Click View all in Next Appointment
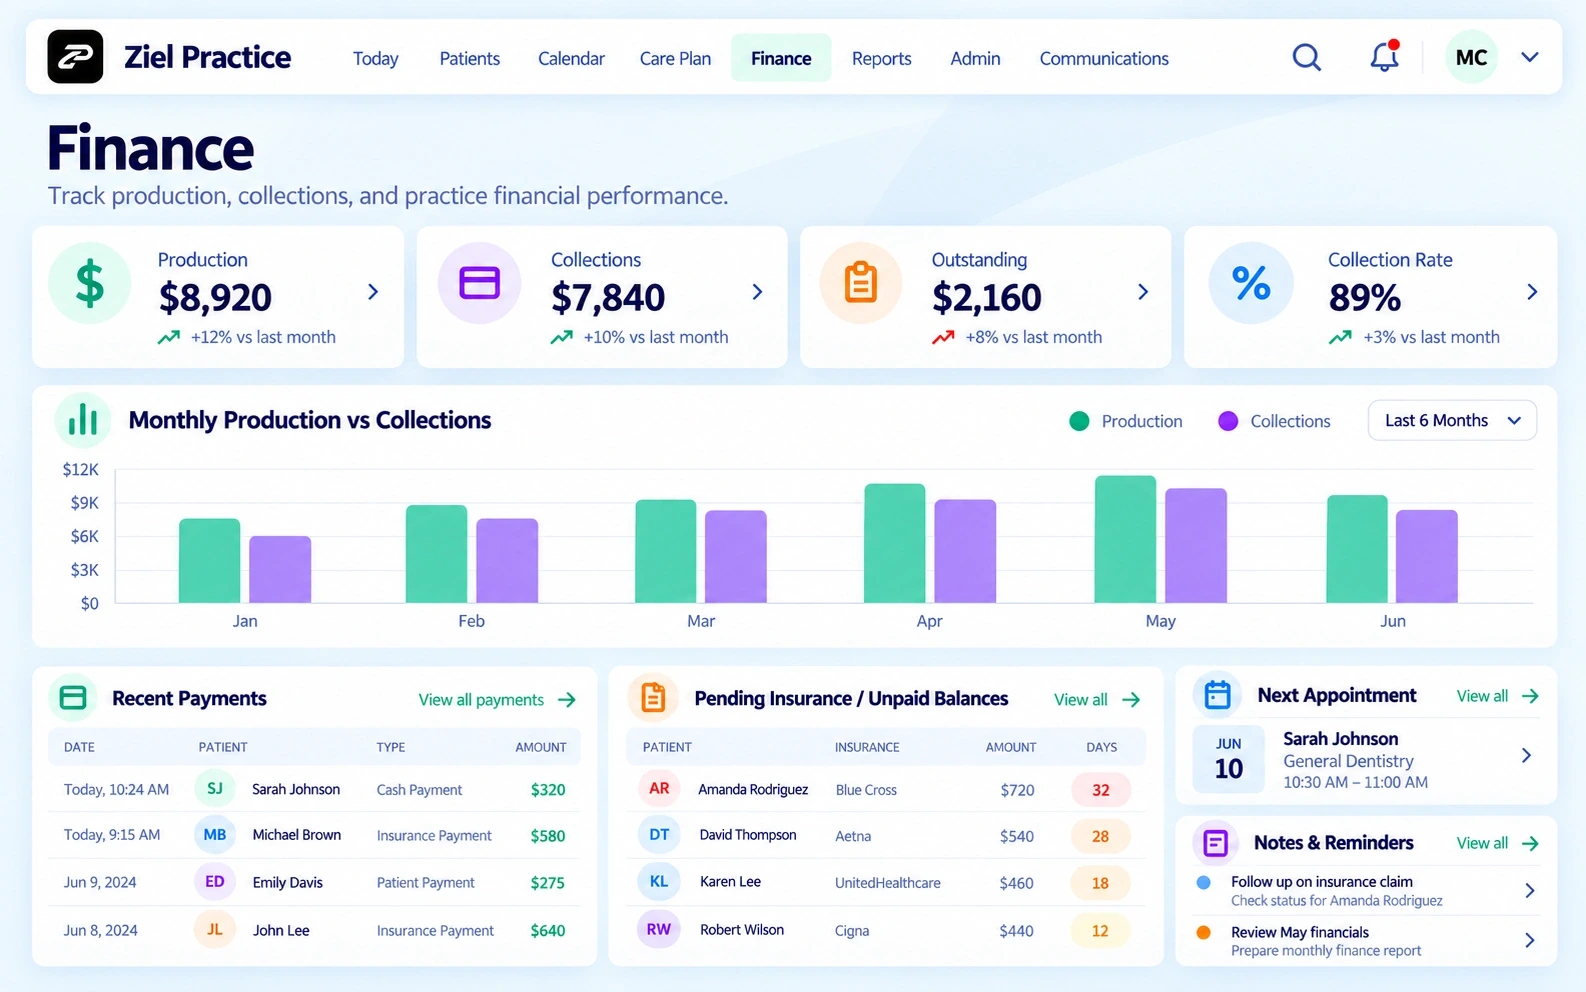The height and width of the screenshot is (992, 1586). 1498,696
